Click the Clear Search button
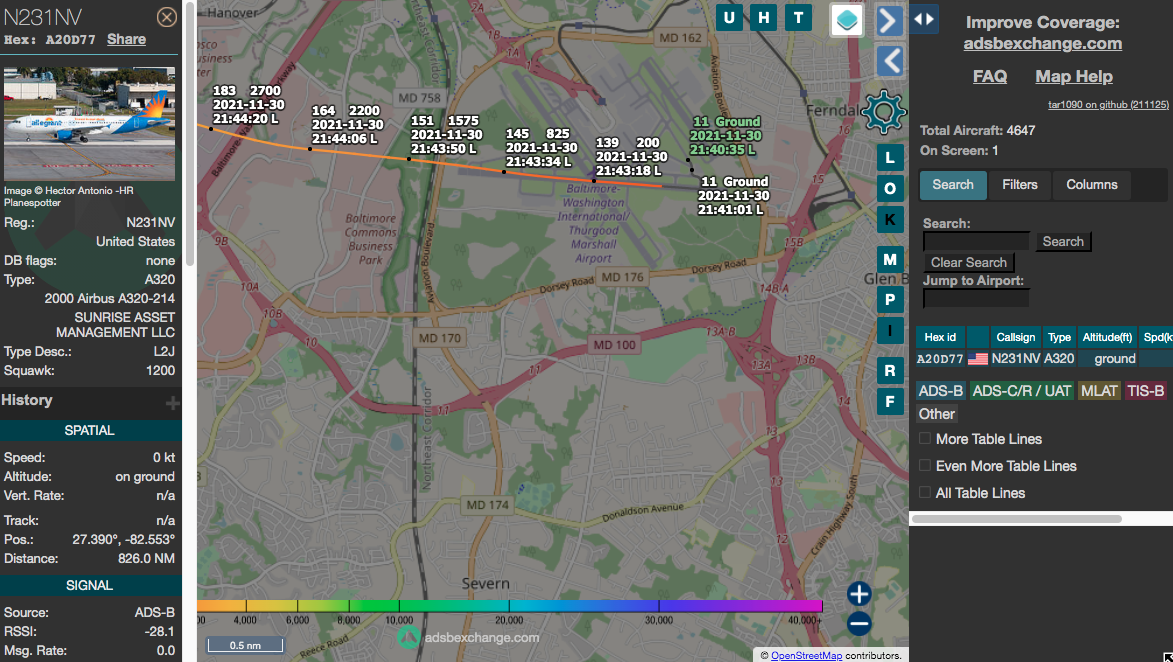 pos(969,263)
